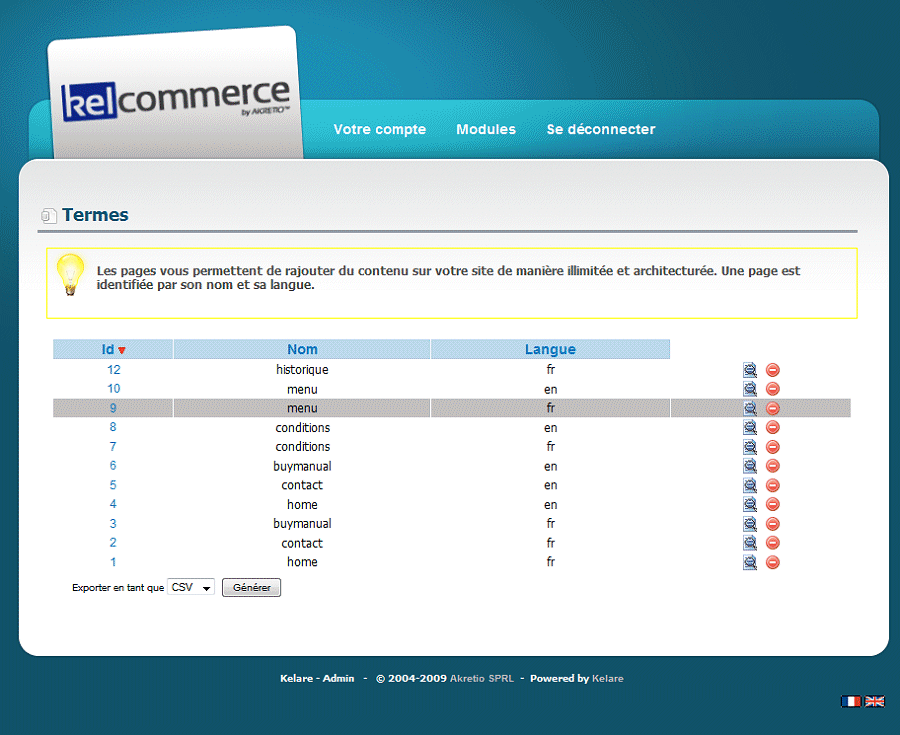Delete term id 3 using red icon
The height and width of the screenshot is (735, 900).
[x=773, y=524]
